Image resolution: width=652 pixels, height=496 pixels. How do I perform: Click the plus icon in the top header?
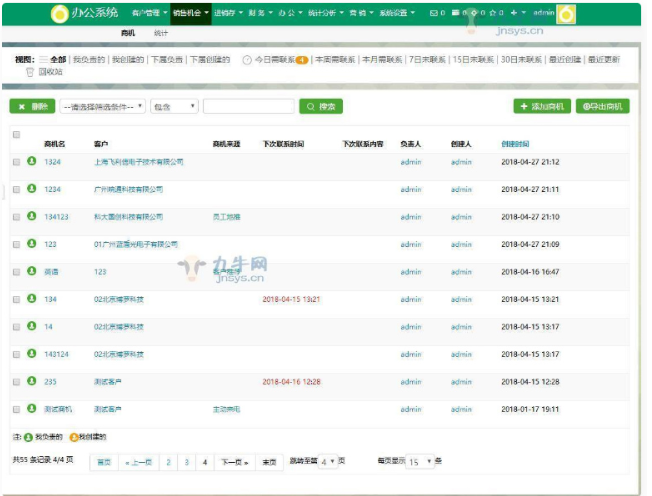513,14
